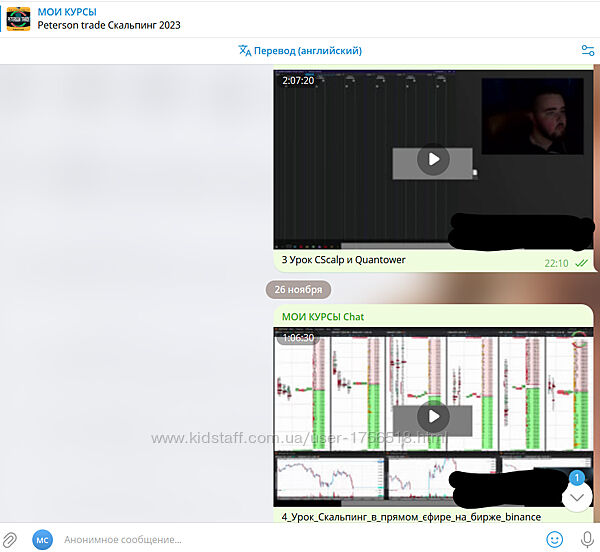Click the 26 ноября date chip

coord(298,290)
